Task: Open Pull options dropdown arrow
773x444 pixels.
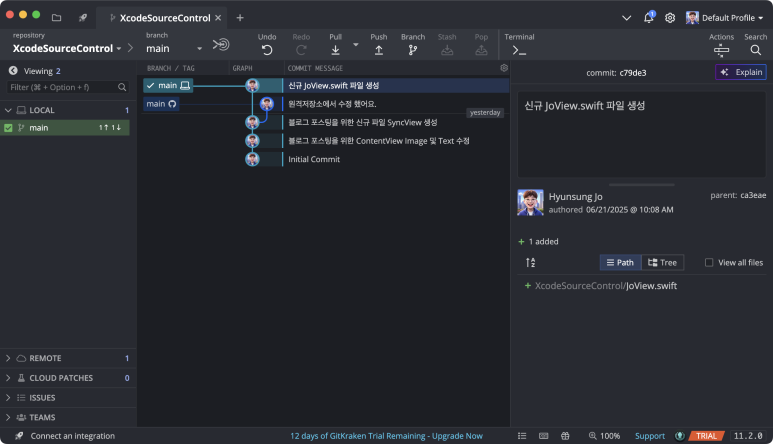Action: [x=356, y=44]
